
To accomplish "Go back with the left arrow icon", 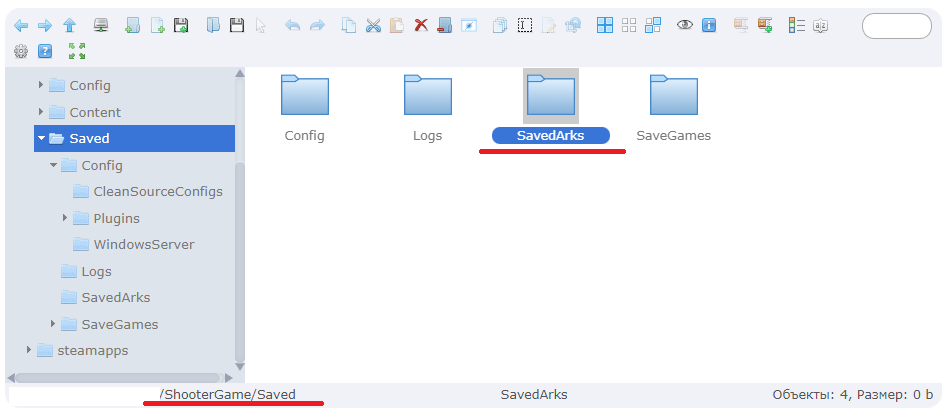I will pyautogui.click(x=21, y=25).
